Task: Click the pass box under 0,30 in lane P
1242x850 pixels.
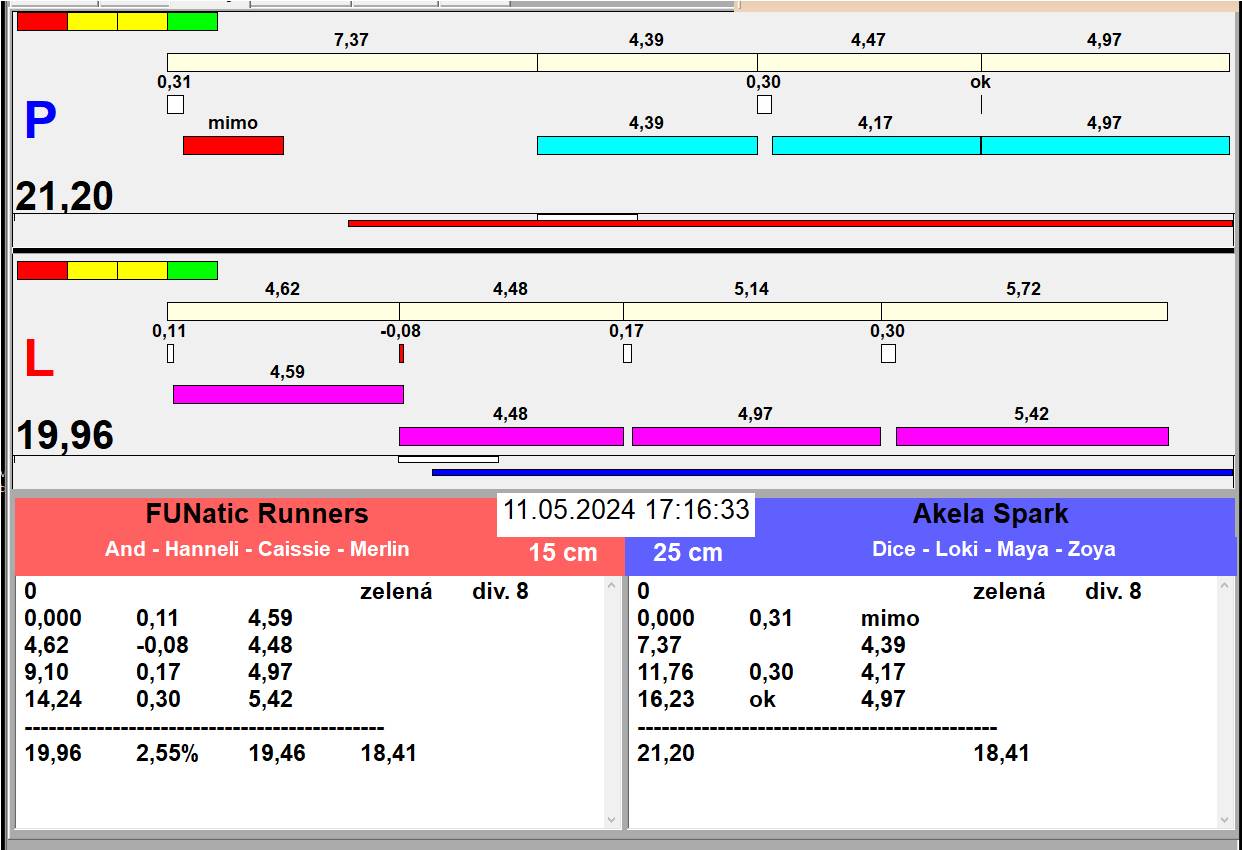Action: point(764,104)
